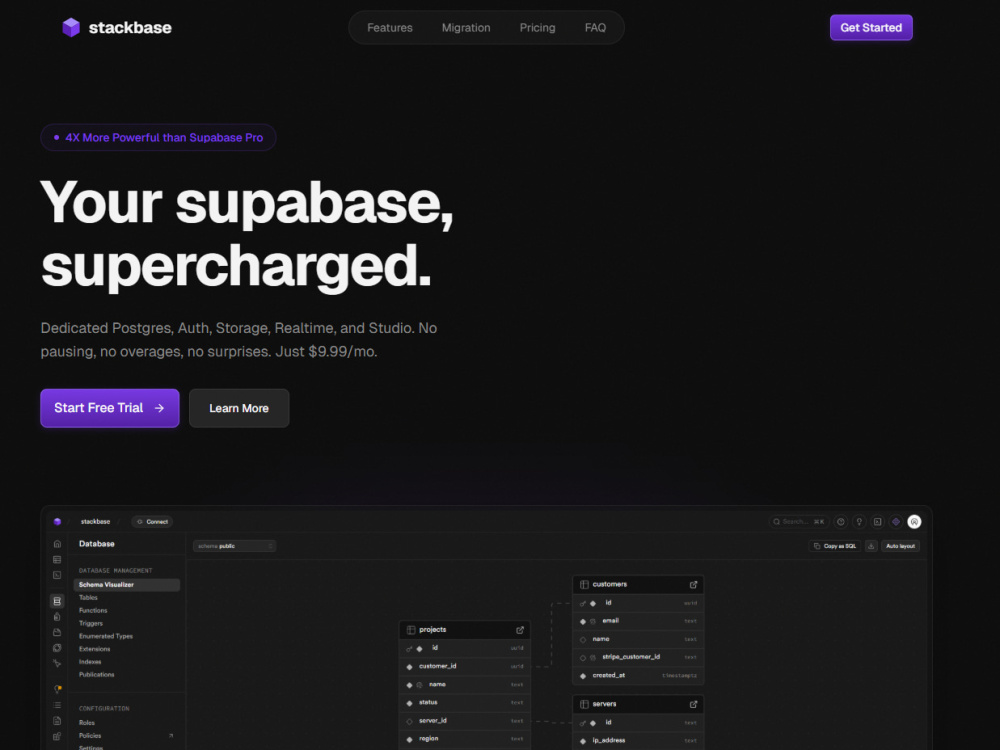Open the Authentication lock sidebar icon

[x=57, y=617]
